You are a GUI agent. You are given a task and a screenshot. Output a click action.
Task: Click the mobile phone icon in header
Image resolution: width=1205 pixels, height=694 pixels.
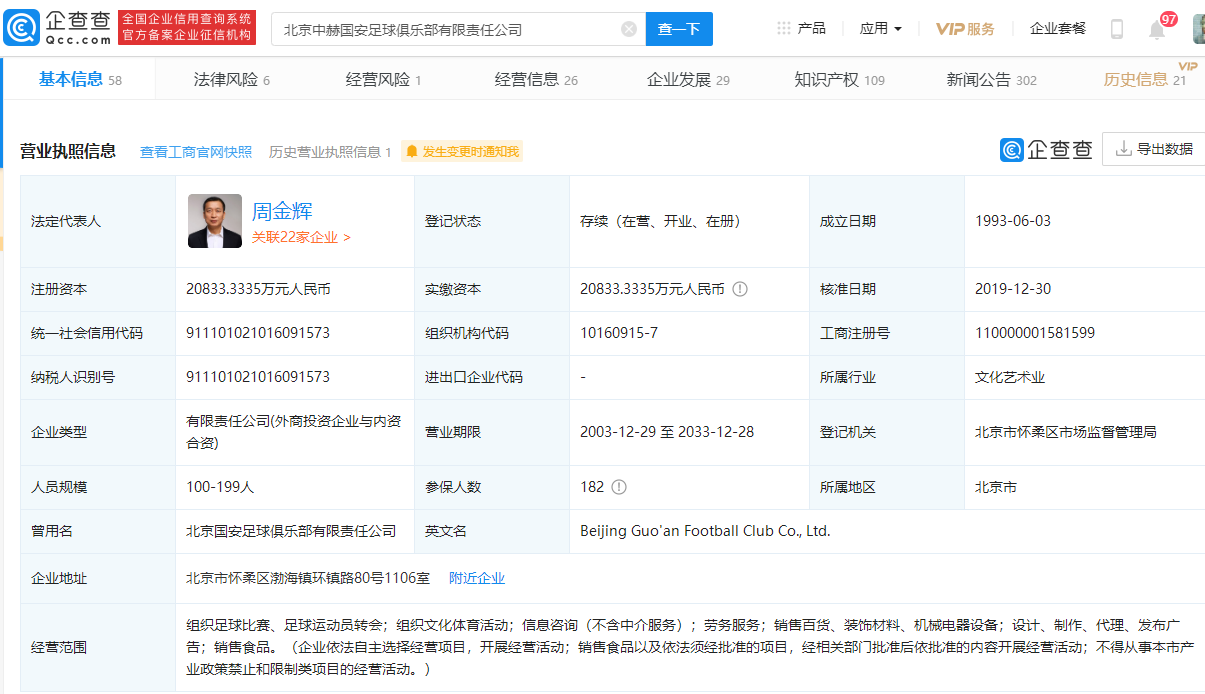[1117, 29]
